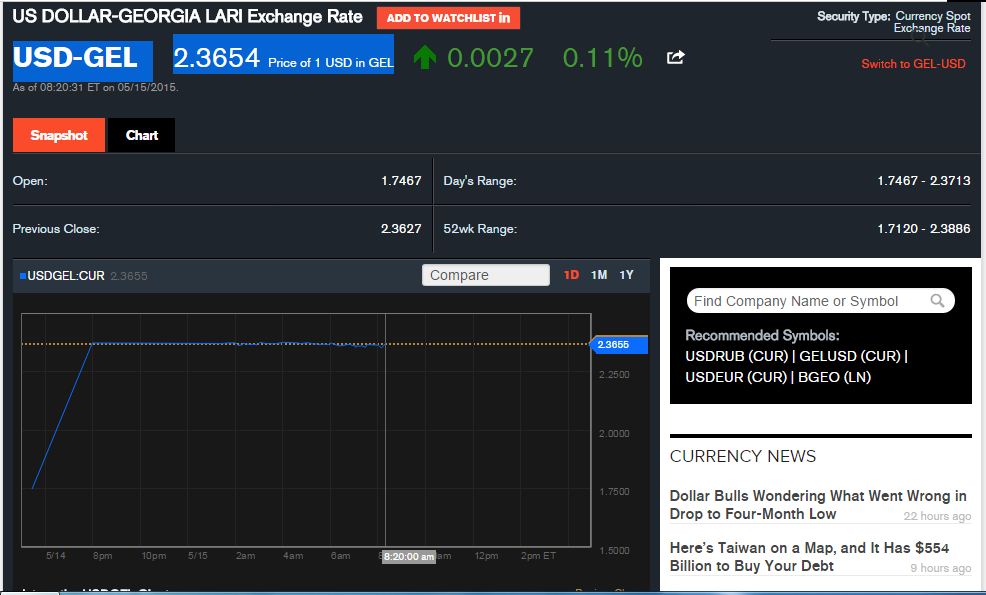Read the Taiwan on a Map news article
Viewport: 986px width, 595px height.
click(809, 556)
